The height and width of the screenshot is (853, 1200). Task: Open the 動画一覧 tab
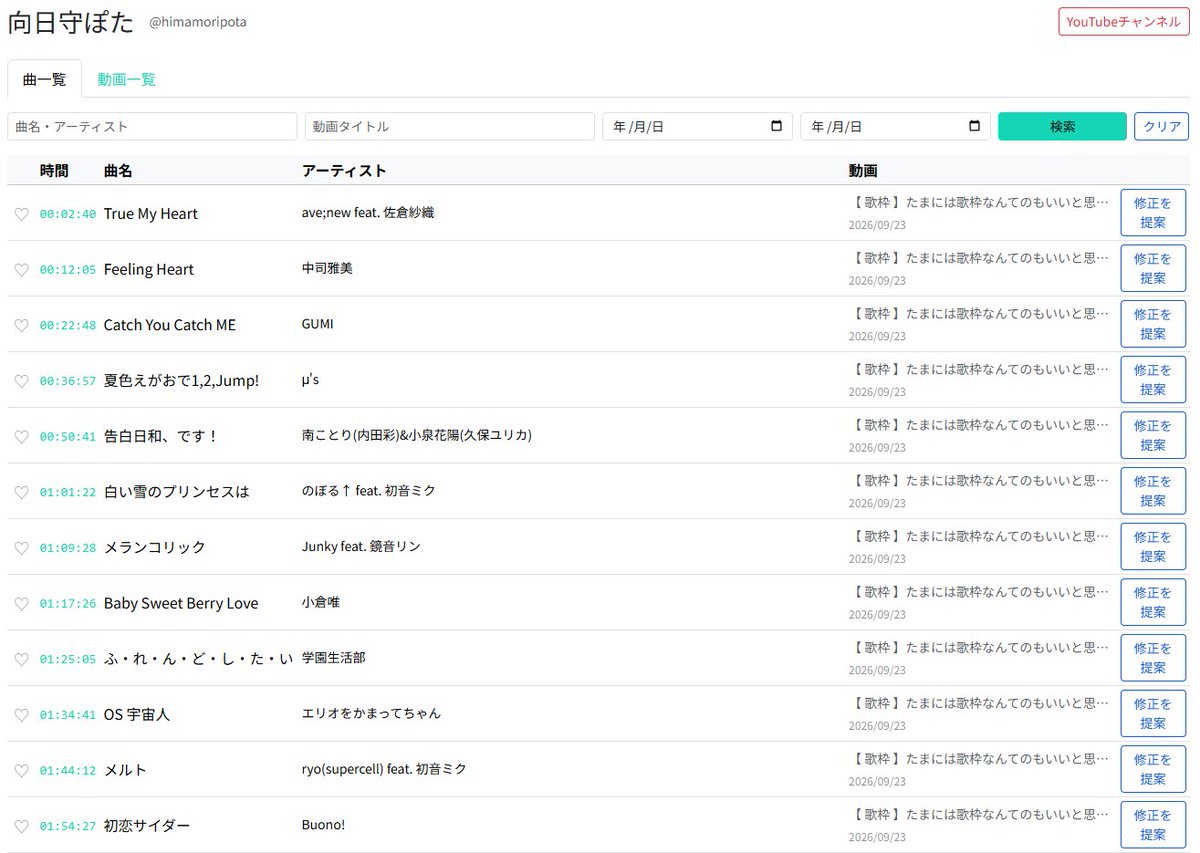click(126, 79)
